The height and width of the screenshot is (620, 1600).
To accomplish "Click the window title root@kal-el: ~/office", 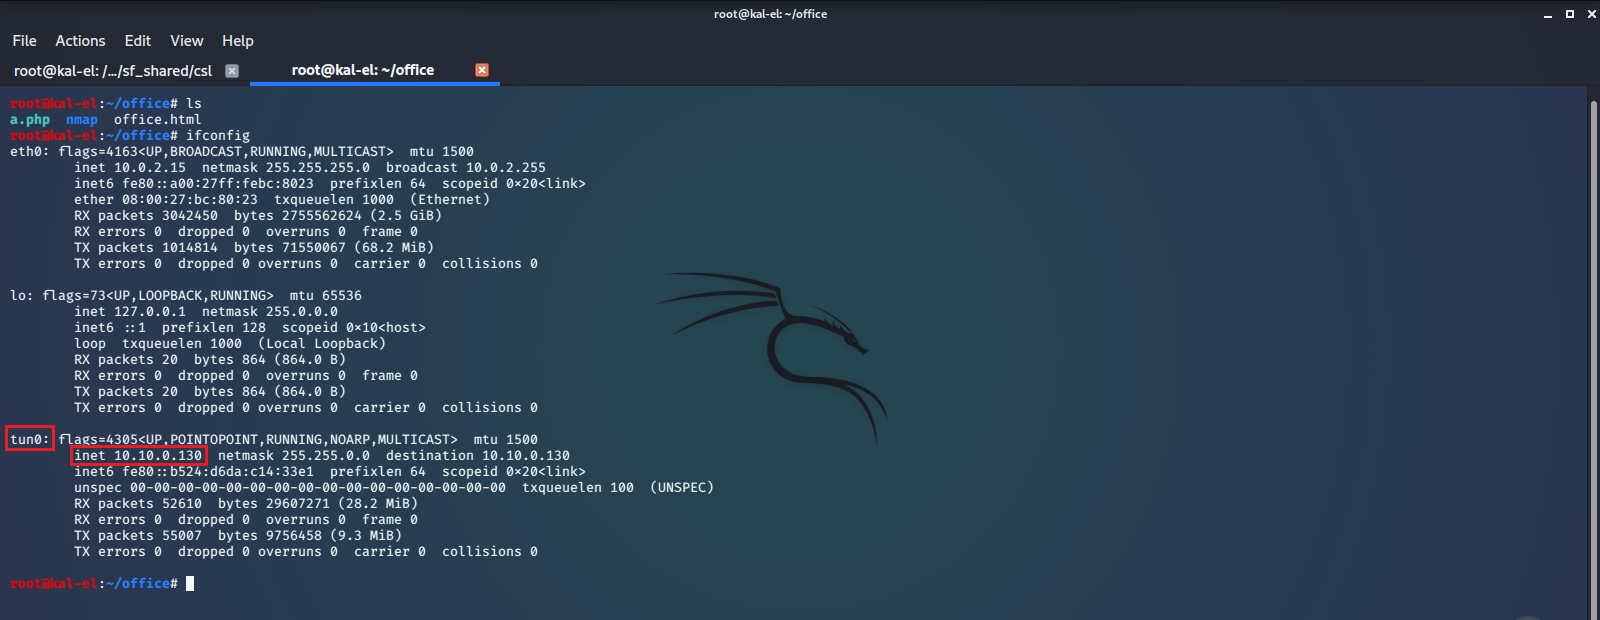I will 770,14.
